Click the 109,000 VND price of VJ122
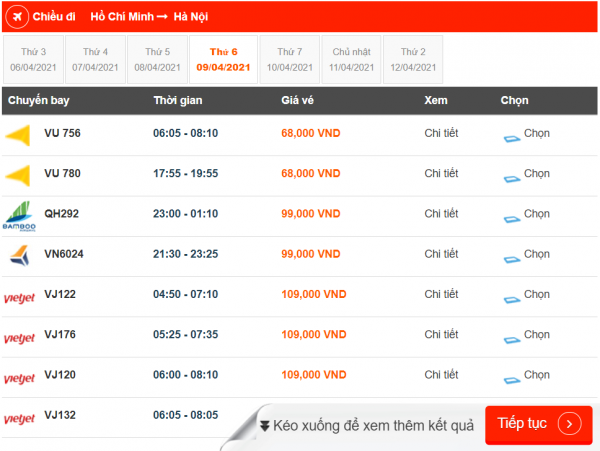 (314, 294)
